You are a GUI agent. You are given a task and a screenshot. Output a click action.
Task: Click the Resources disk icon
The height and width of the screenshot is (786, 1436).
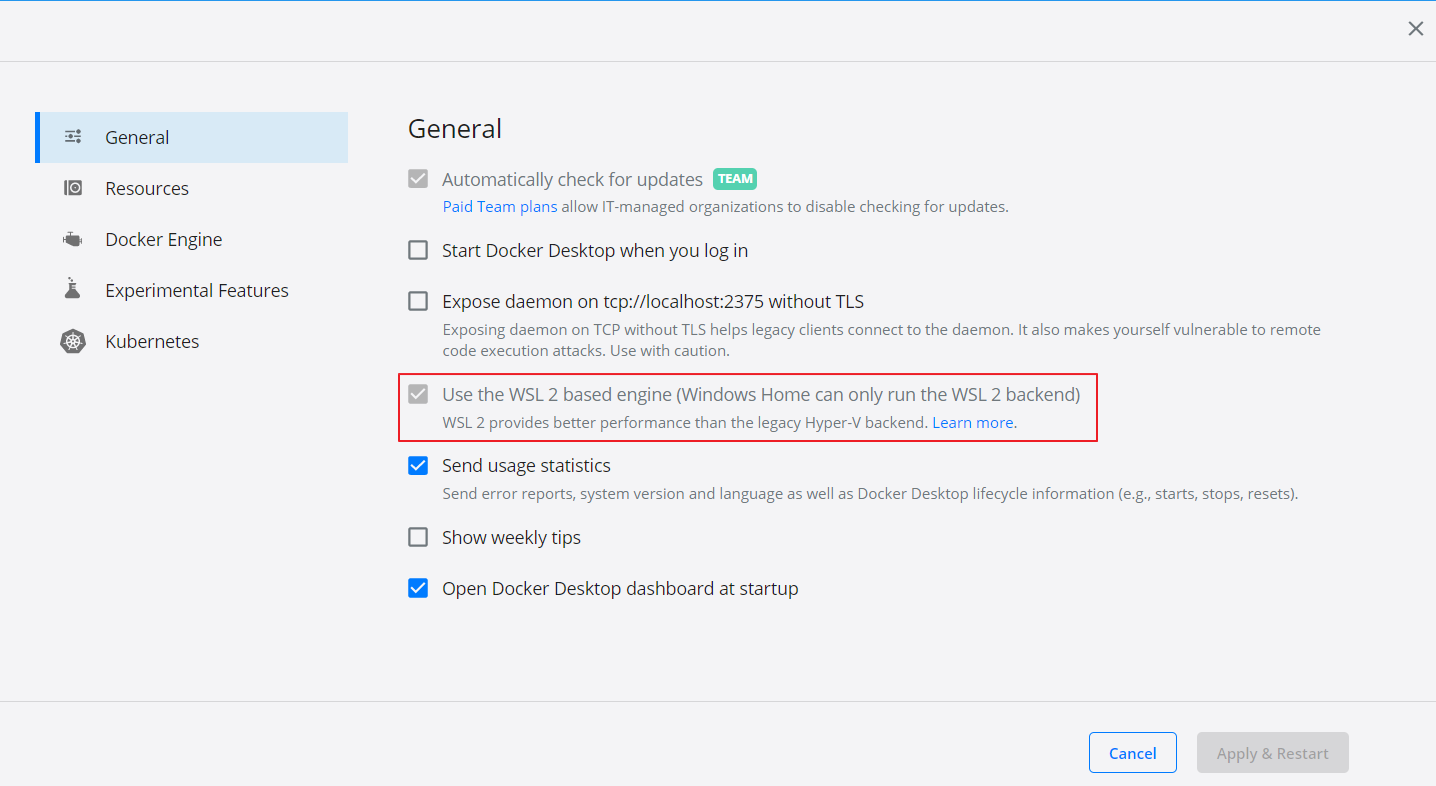[x=73, y=188]
